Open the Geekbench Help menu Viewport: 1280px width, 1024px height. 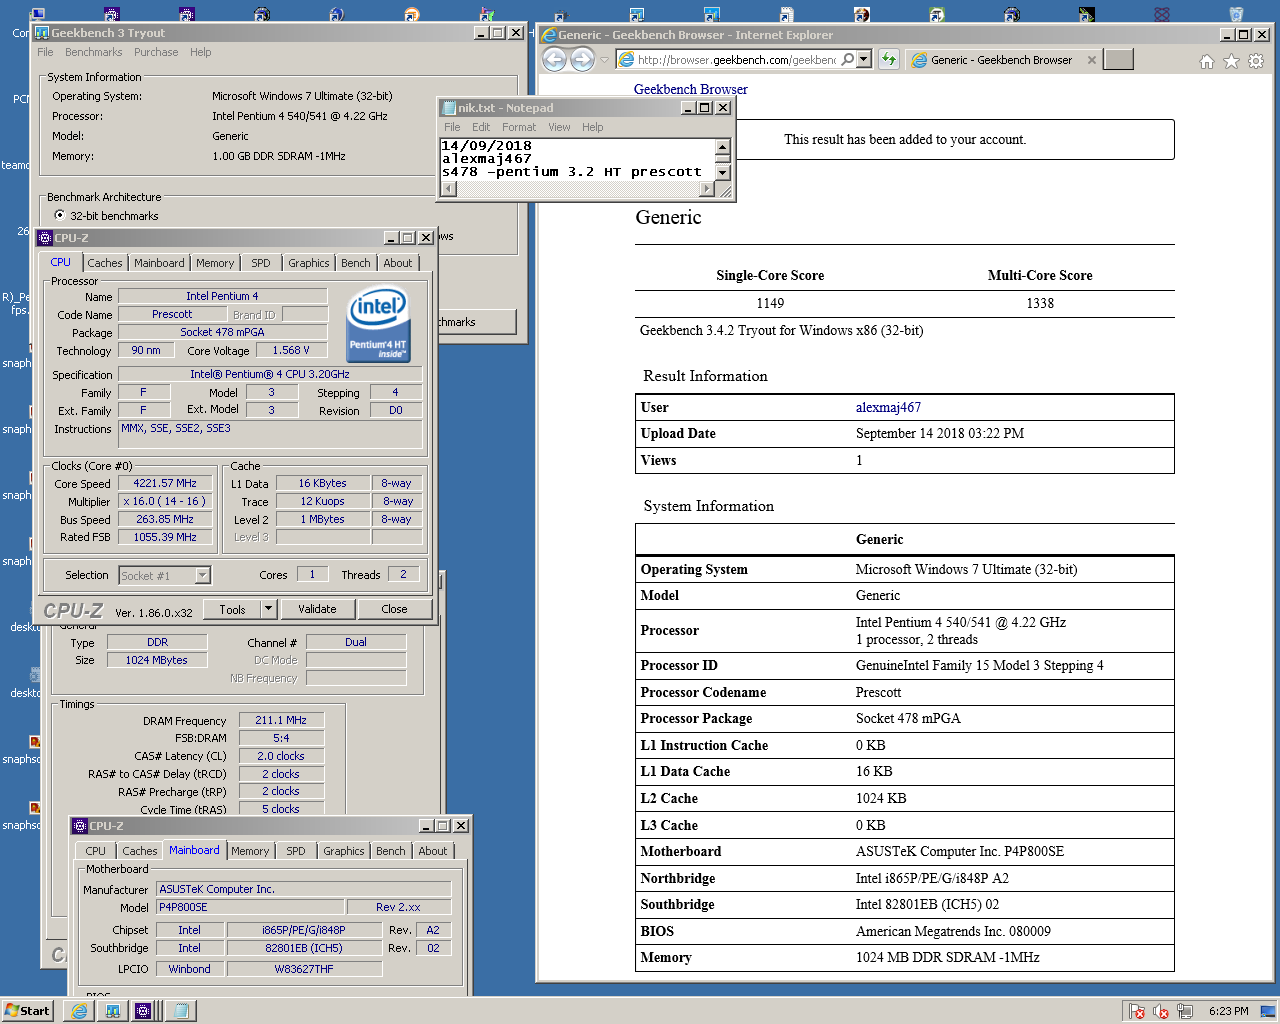201,52
